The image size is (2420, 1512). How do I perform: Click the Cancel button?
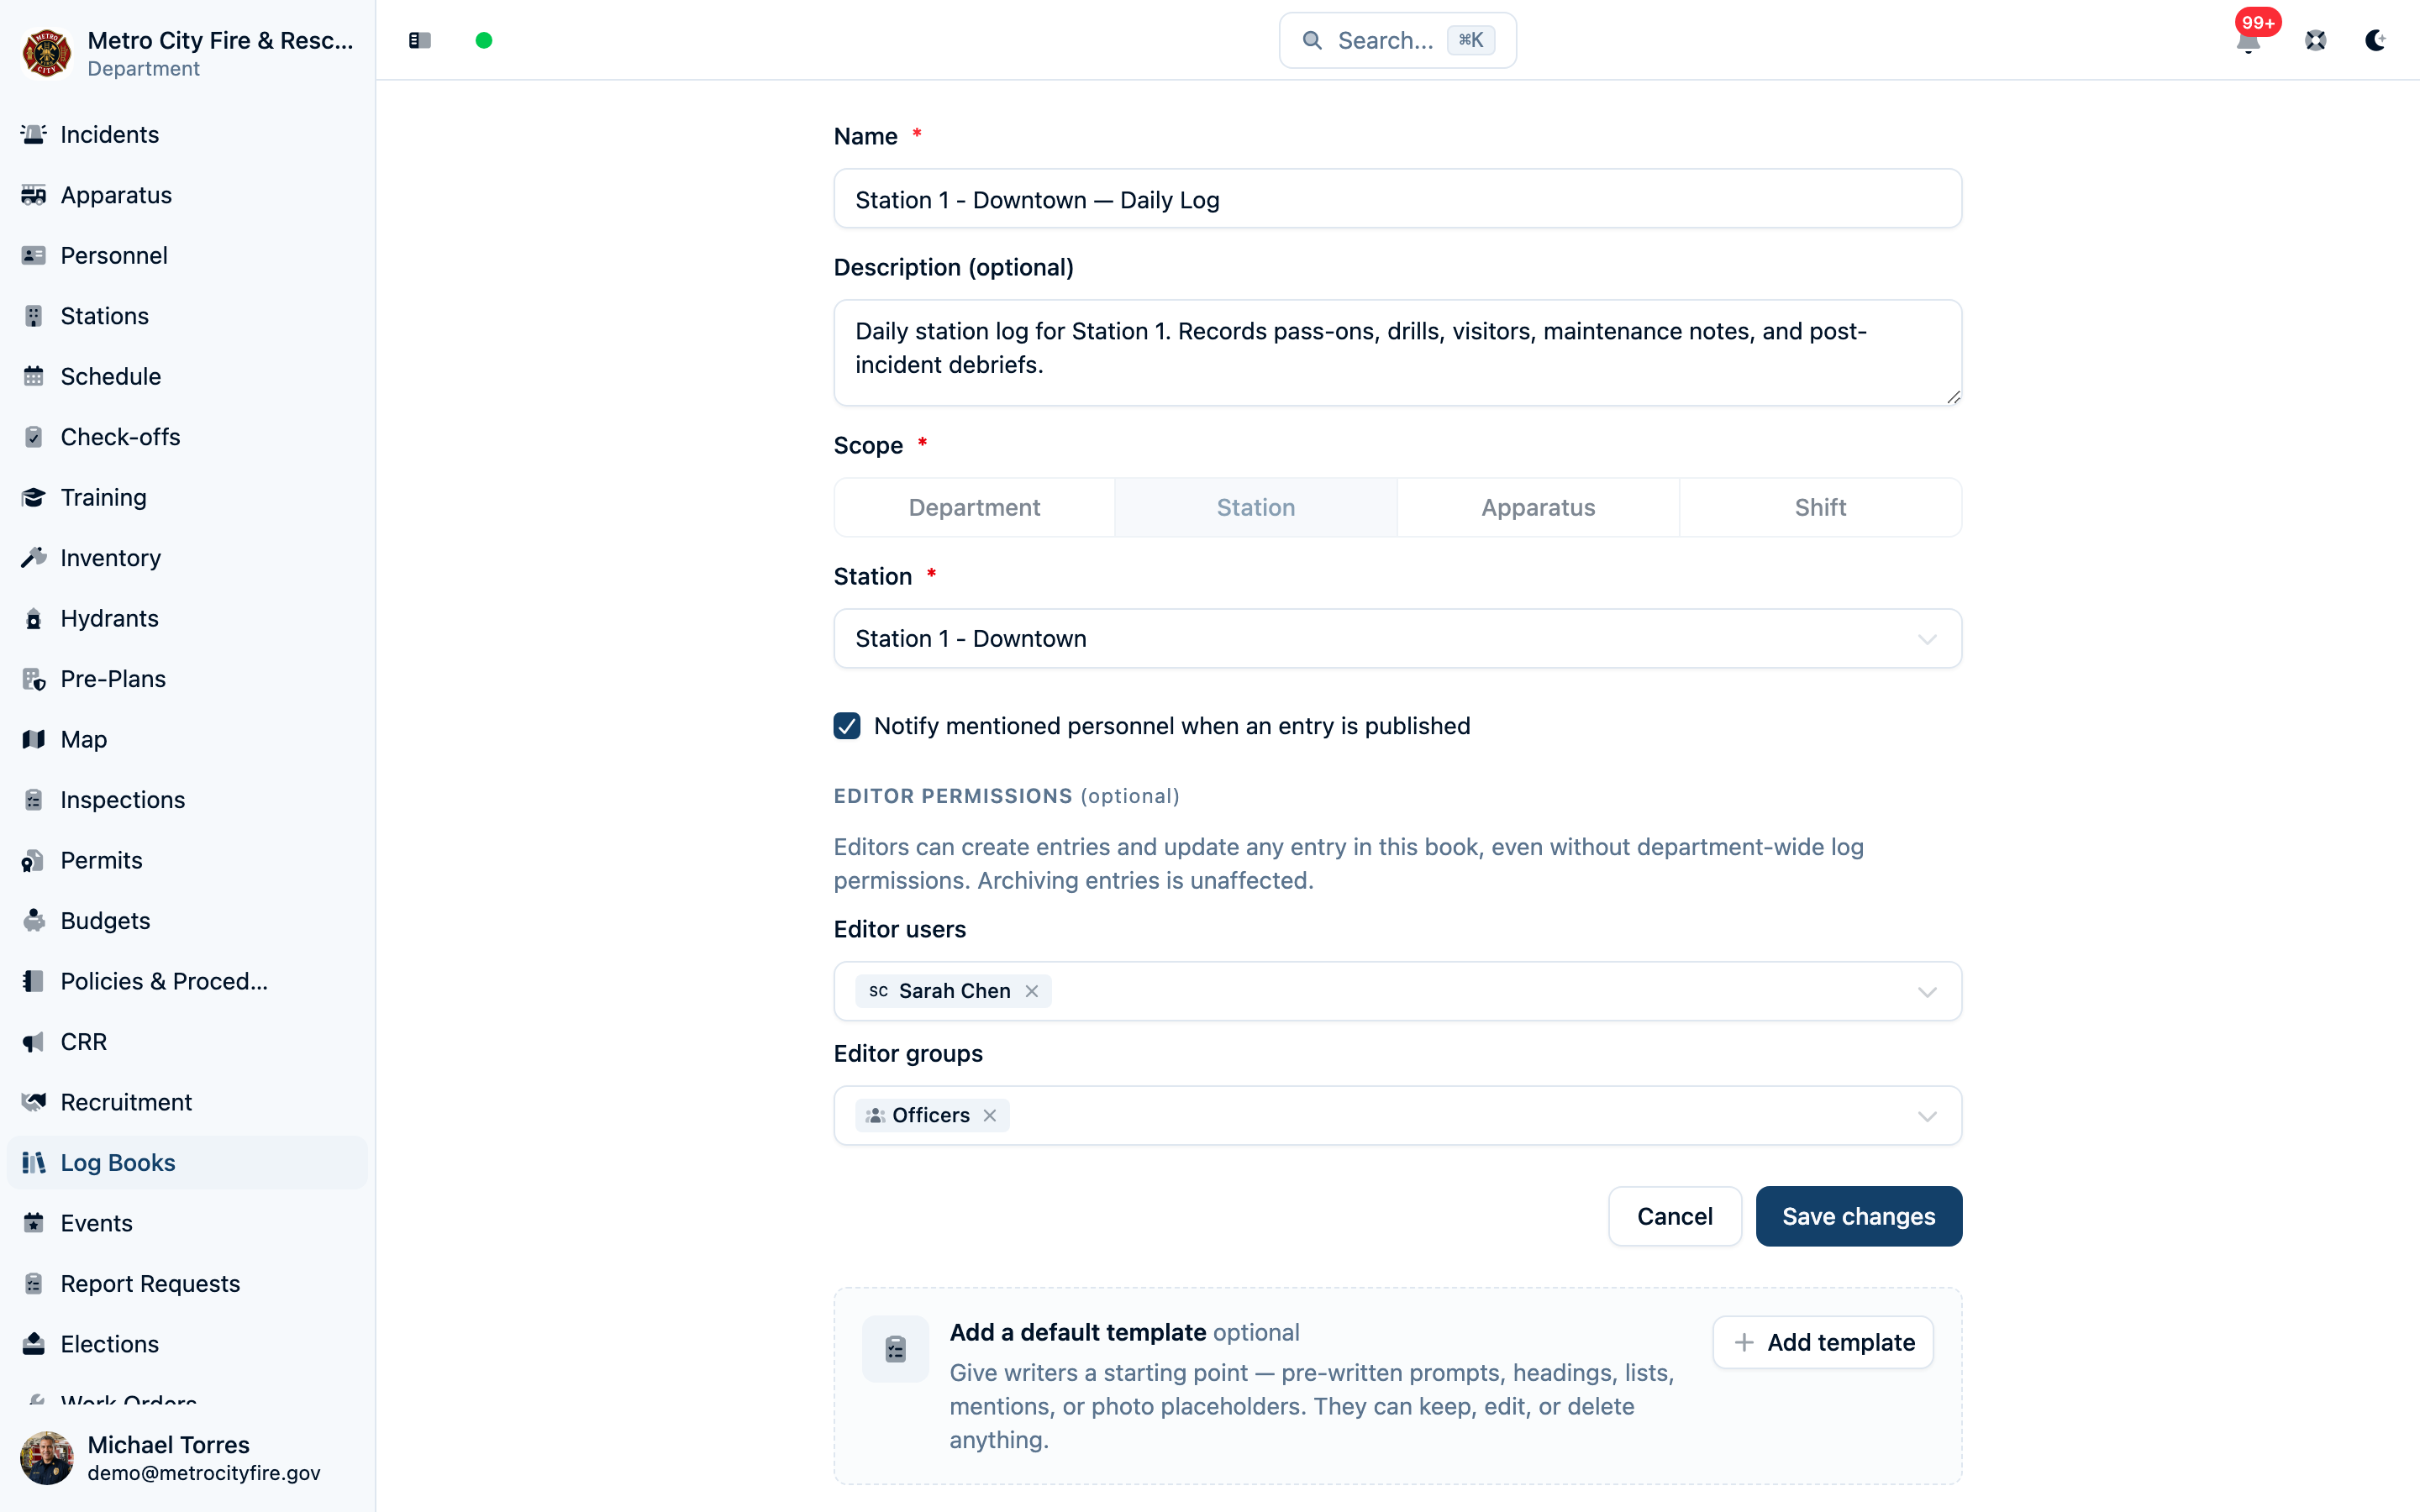(1675, 1216)
